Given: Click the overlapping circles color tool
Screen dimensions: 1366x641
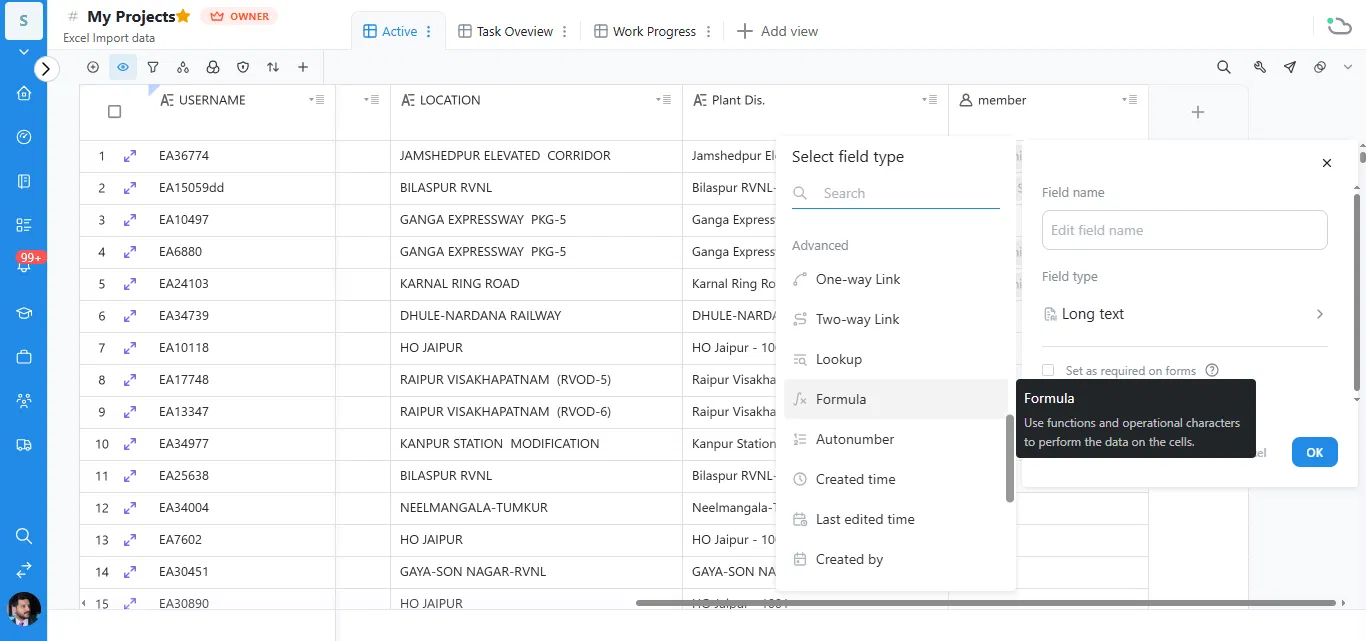Looking at the screenshot, I should [213, 67].
